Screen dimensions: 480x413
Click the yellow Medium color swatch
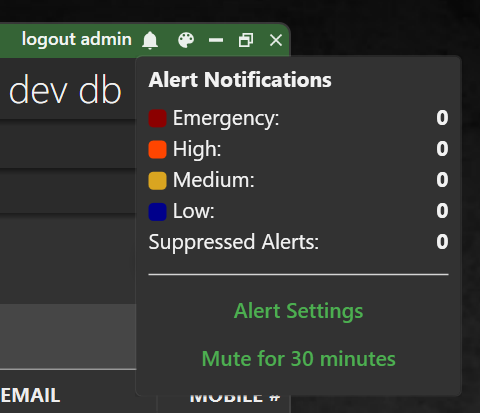click(157, 181)
